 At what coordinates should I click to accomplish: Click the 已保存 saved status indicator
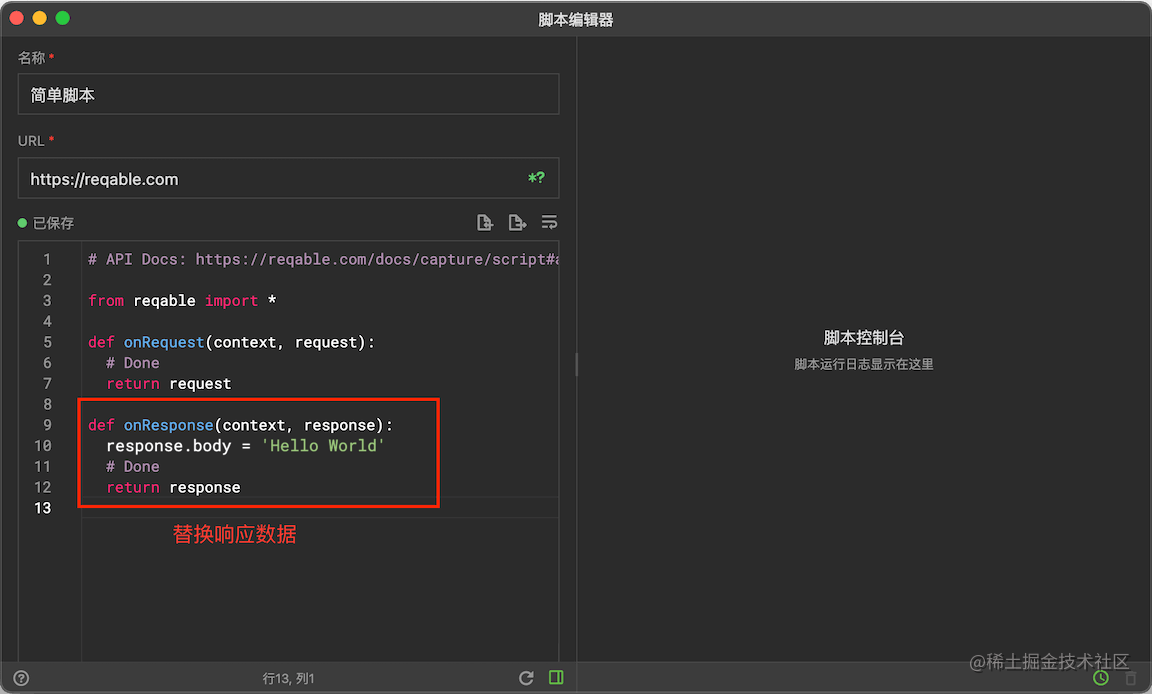pyautogui.click(x=49, y=222)
